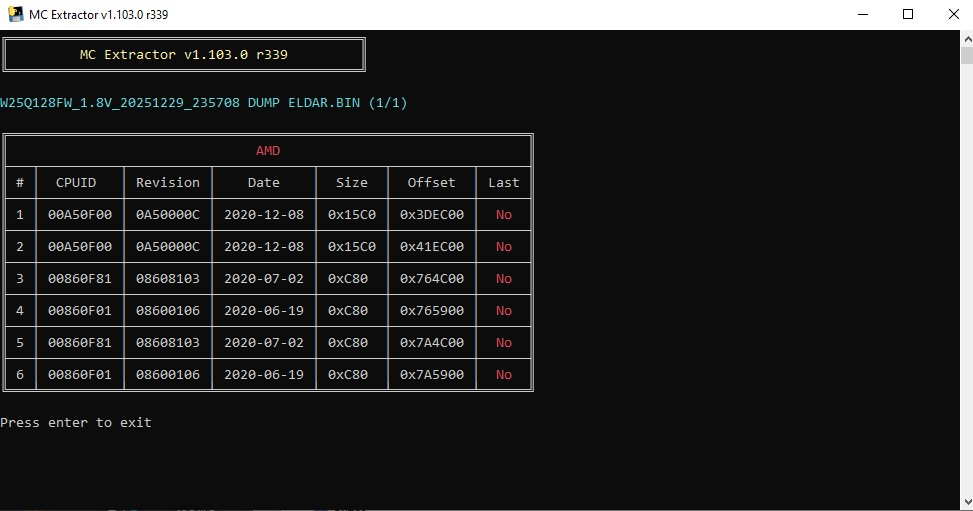The width and height of the screenshot is (973, 511).
Task: Click the vertical scrollbar thumb
Action: point(966,58)
